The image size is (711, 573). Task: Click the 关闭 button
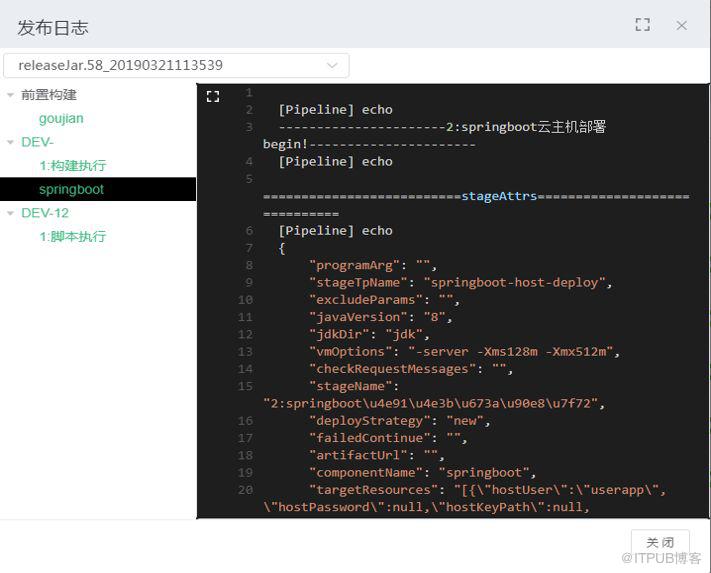point(660,542)
